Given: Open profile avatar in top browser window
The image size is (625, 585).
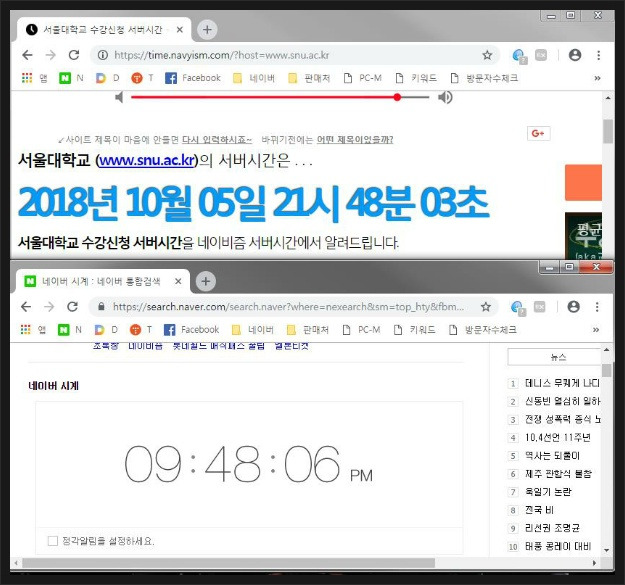Looking at the screenshot, I should tap(575, 55).
